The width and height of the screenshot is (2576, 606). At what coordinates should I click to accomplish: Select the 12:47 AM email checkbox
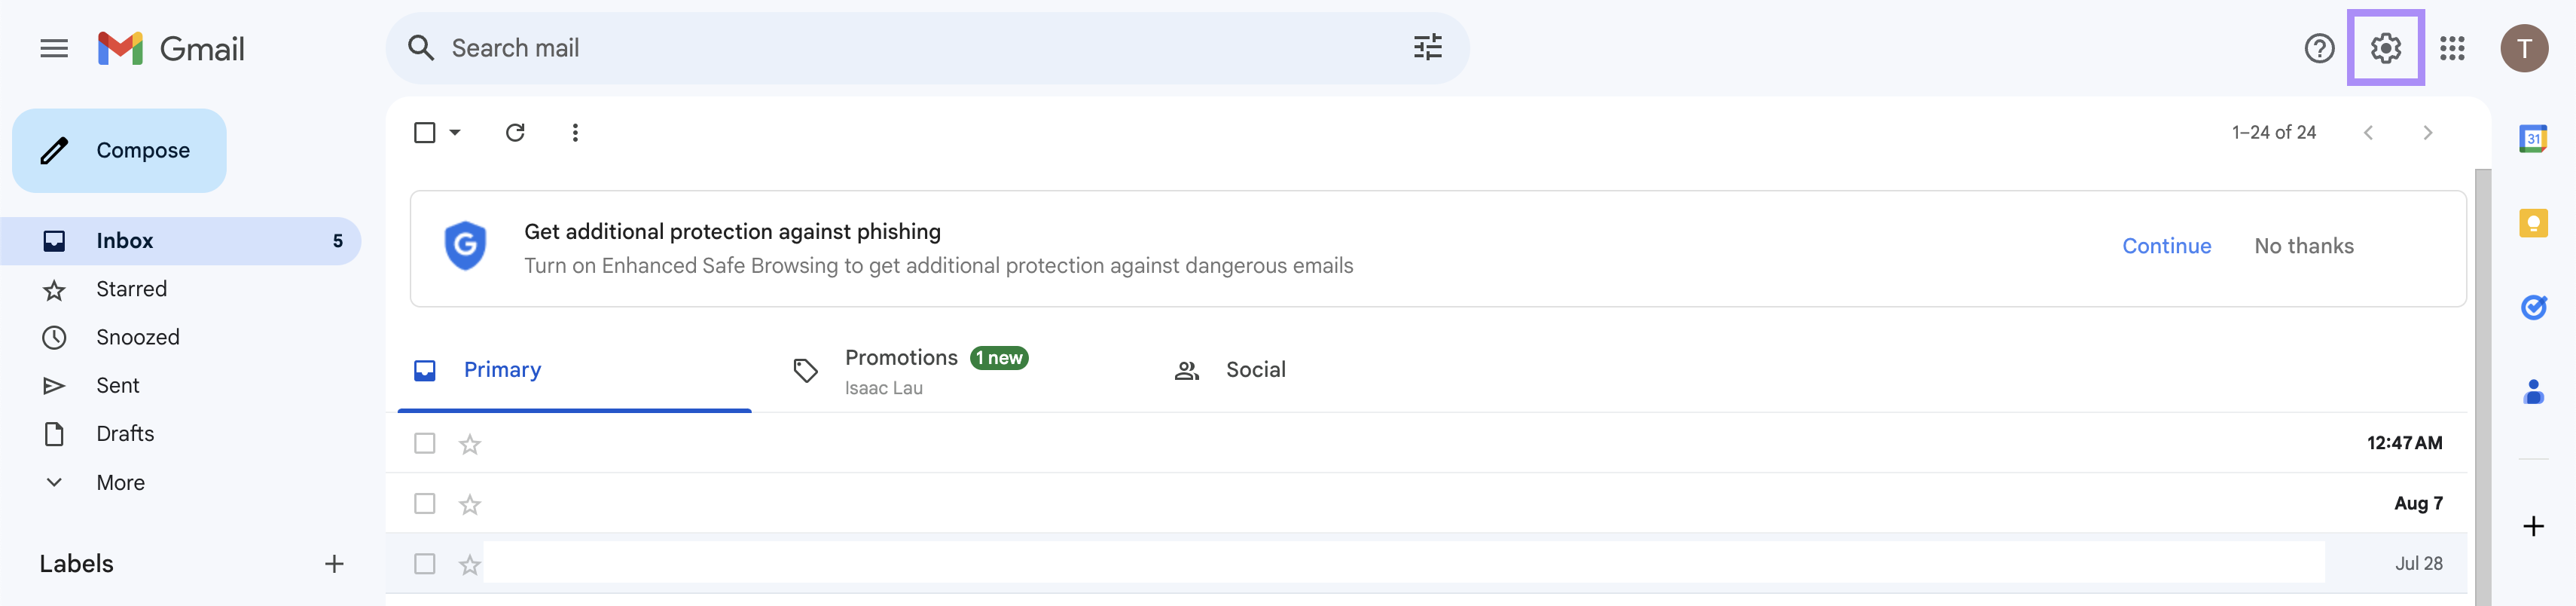[425, 443]
